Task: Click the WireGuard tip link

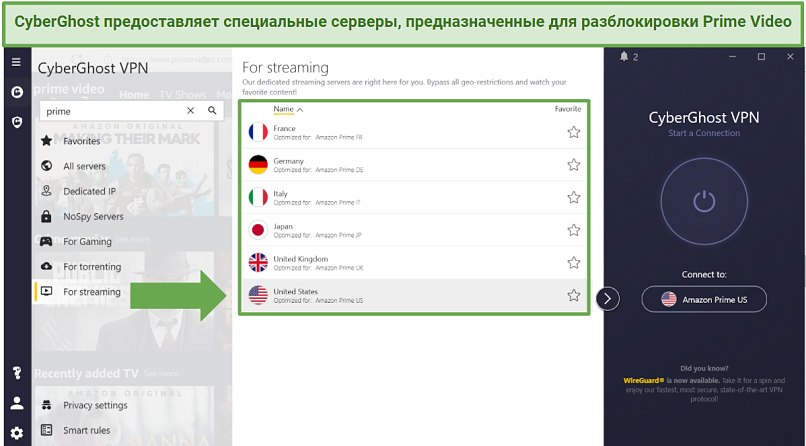Action: (x=644, y=381)
